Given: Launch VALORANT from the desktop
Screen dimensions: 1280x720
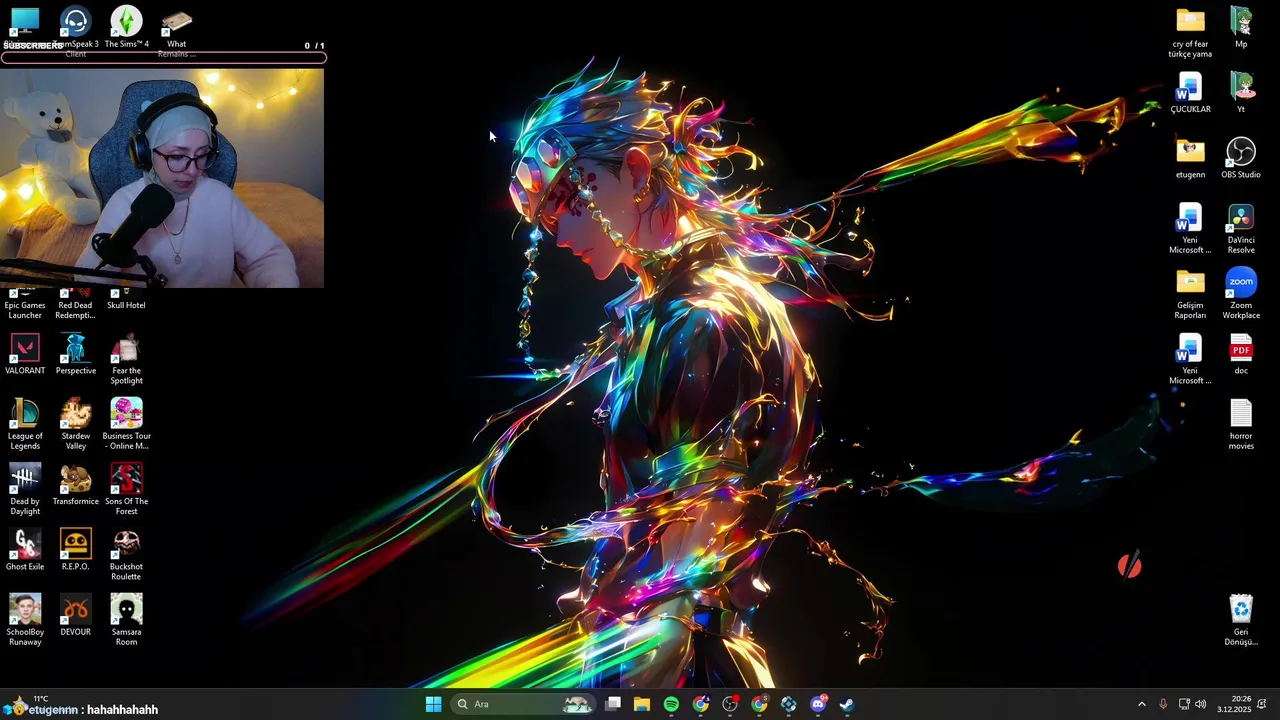Looking at the screenshot, I should [25, 349].
